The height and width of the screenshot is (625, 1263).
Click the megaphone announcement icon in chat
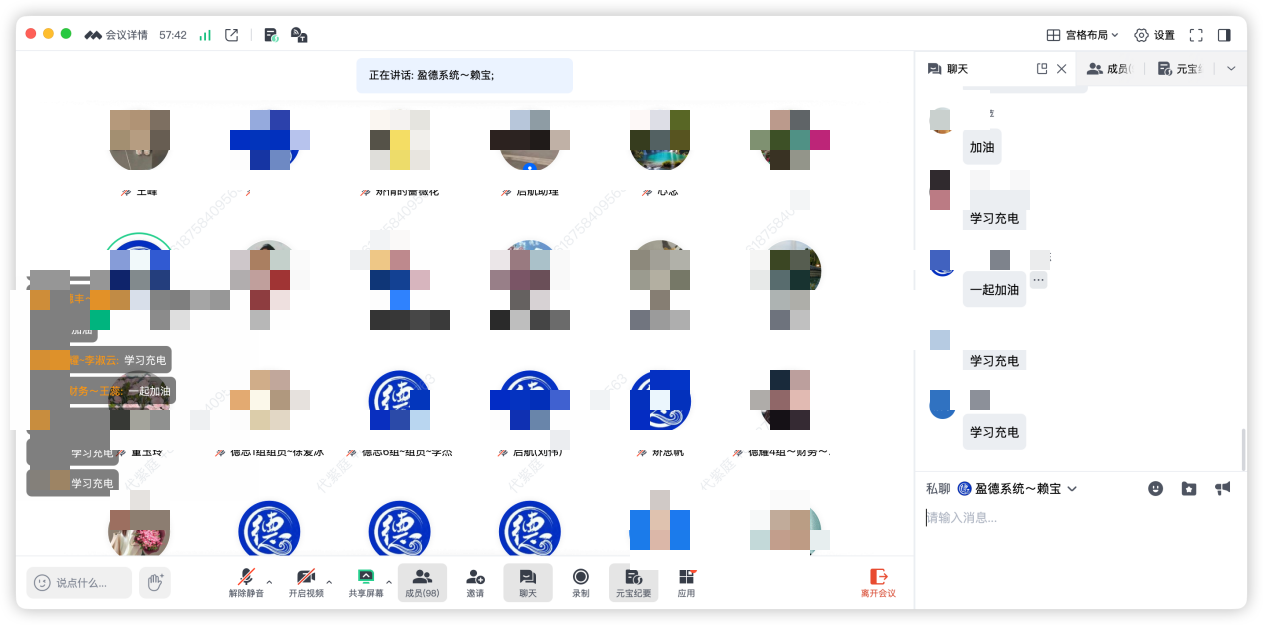coord(1222,488)
